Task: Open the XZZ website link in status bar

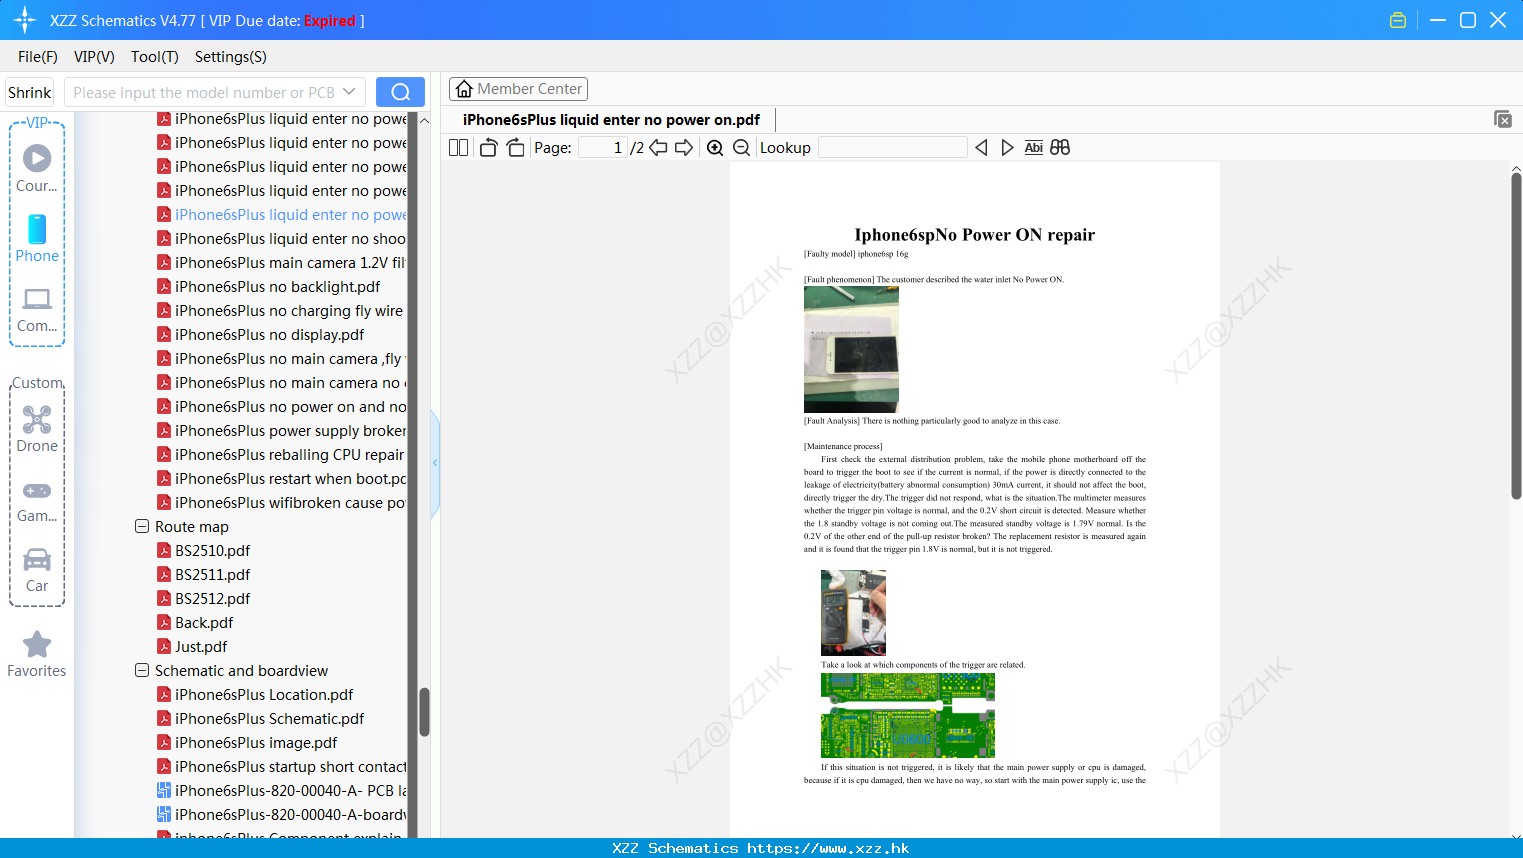Action: pos(828,848)
